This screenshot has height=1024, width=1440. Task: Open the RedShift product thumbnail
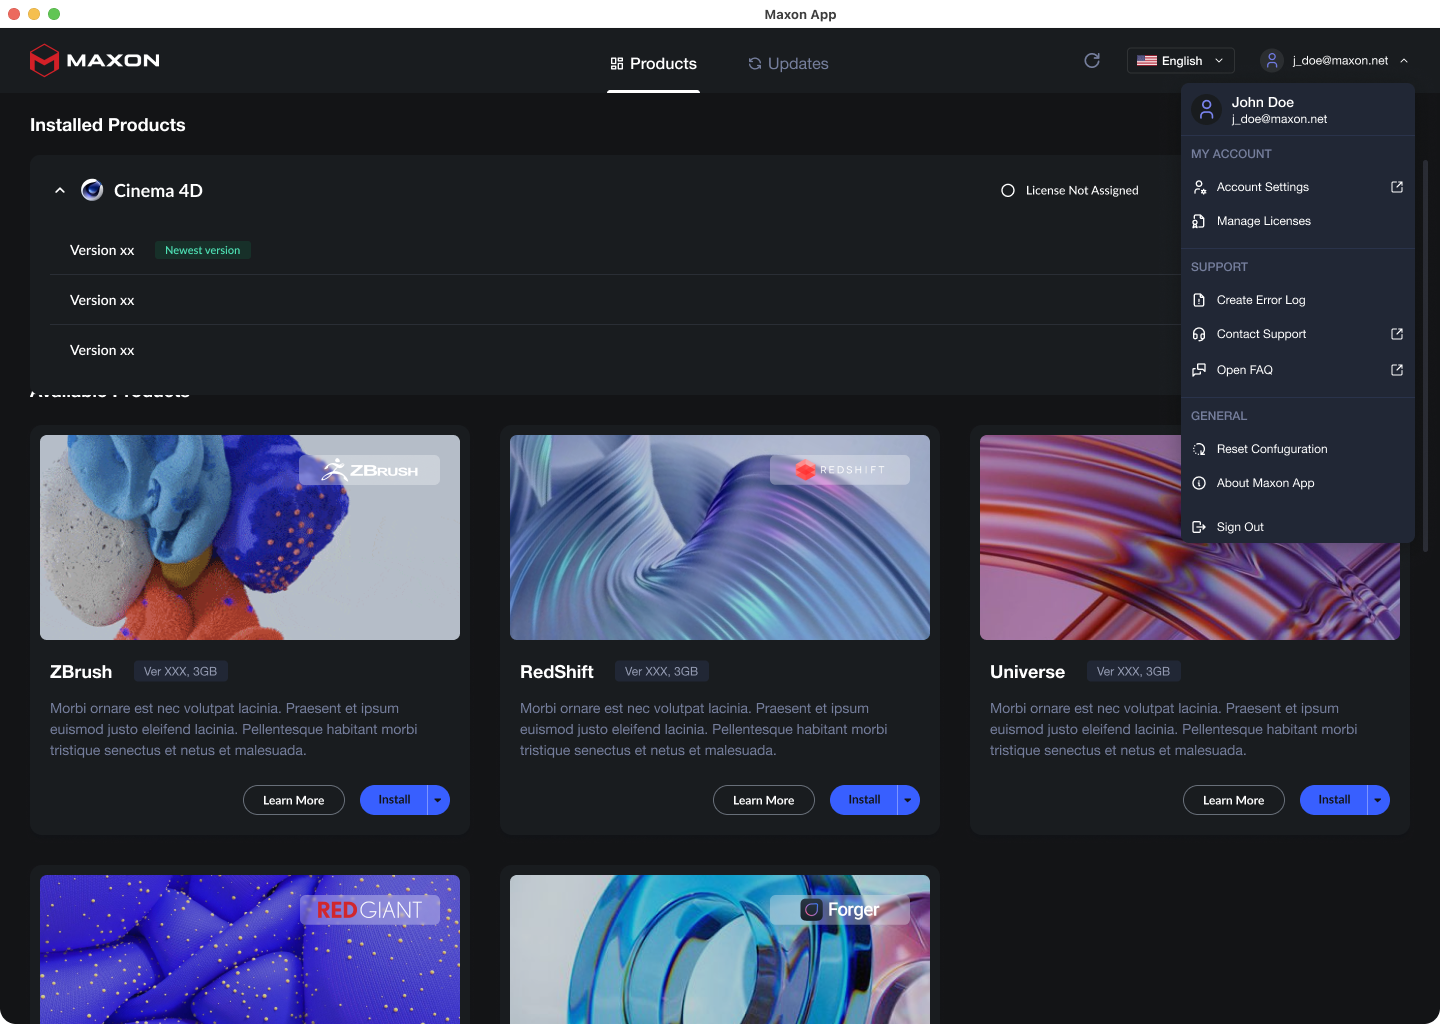tap(720, 537)
